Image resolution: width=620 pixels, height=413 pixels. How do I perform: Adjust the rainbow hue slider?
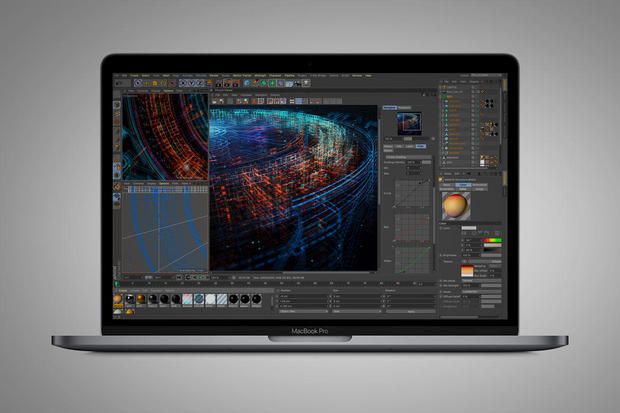pyautogui.click(x=493, y=240)
